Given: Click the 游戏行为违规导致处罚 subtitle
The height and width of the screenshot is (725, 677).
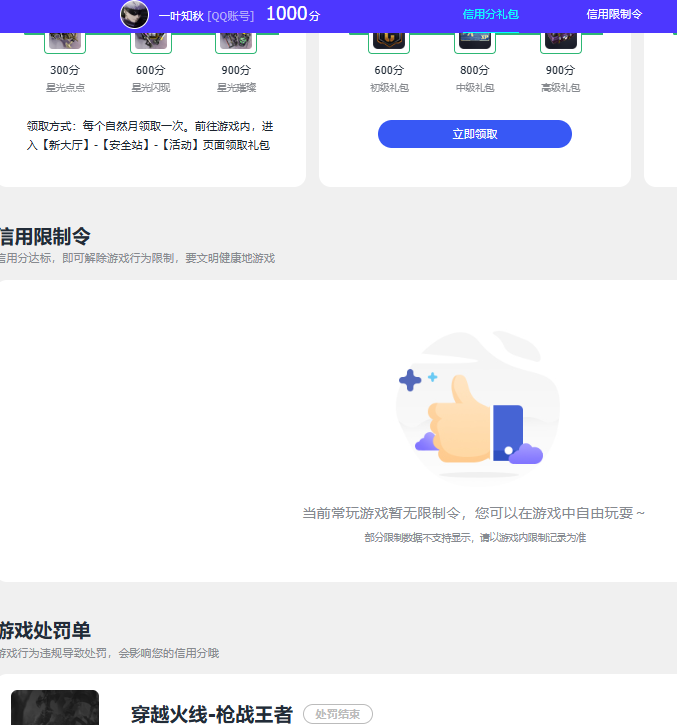Looking at the screenshot, I should [x=109, y=653].
